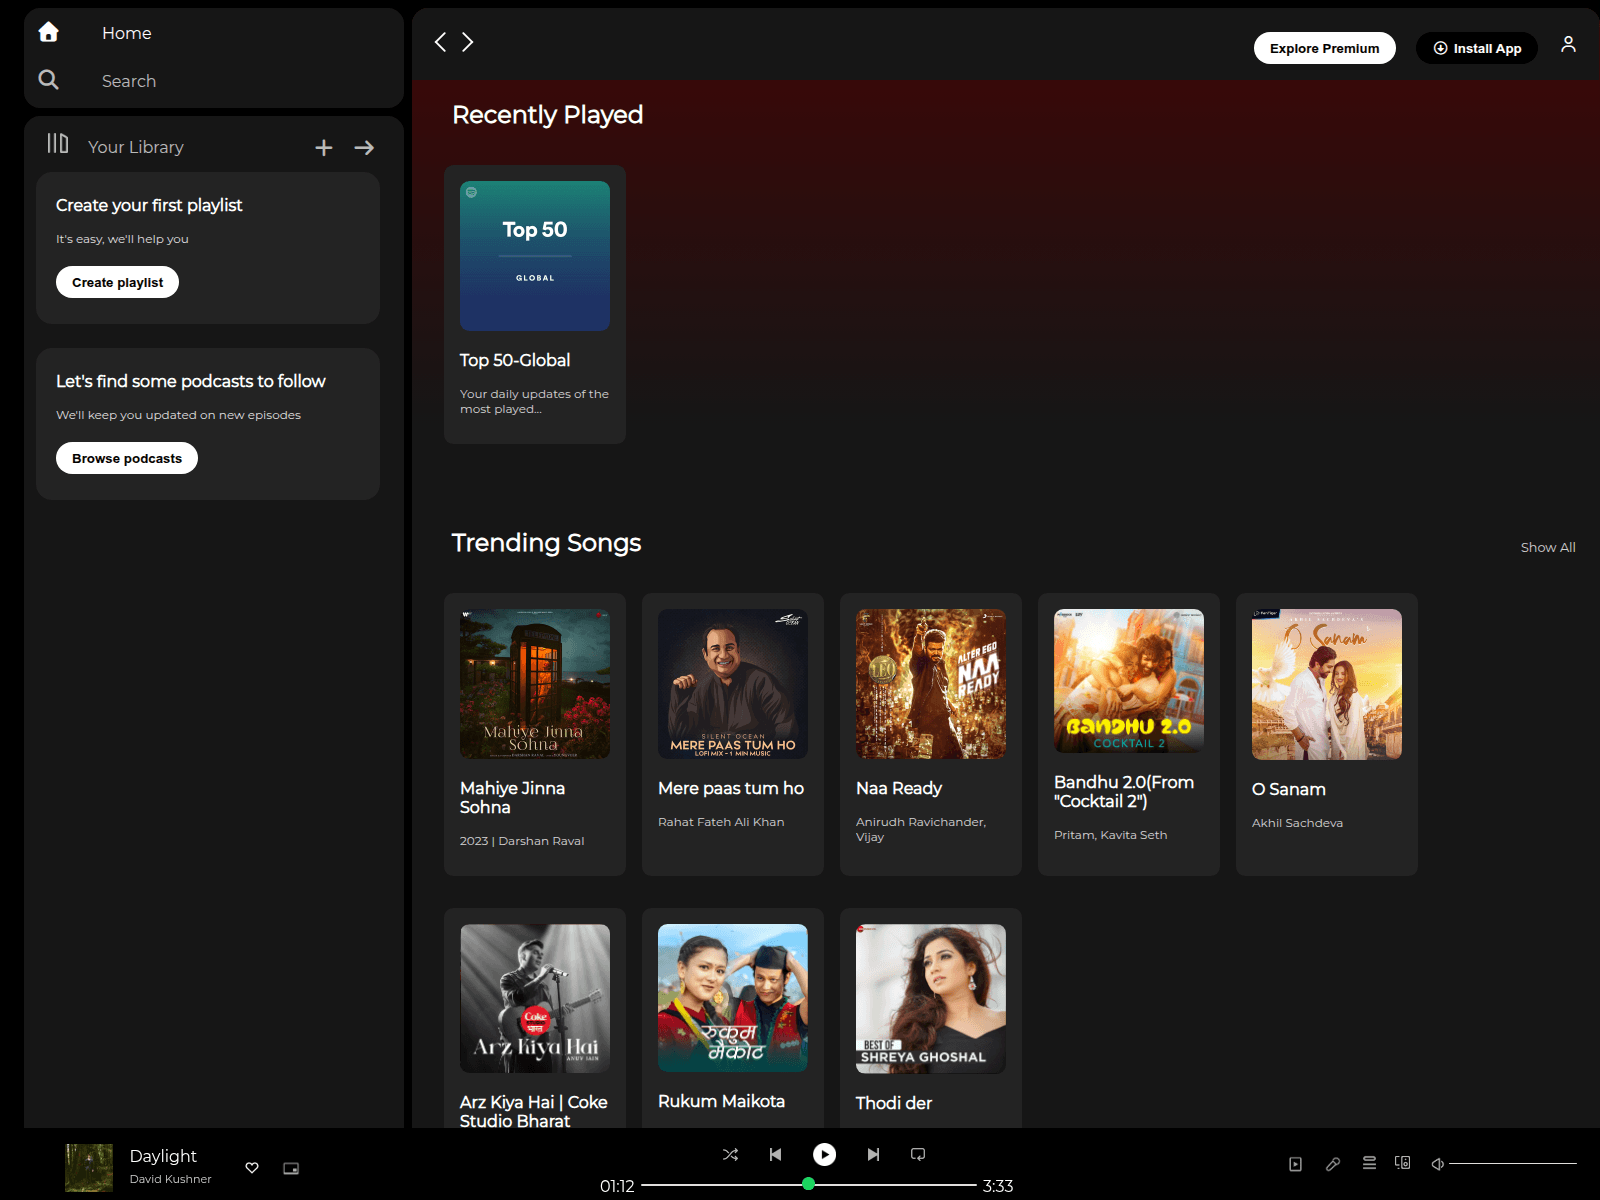
Task: Skip to the next track
Action: pyautogui.click(x=873, y=1154)
